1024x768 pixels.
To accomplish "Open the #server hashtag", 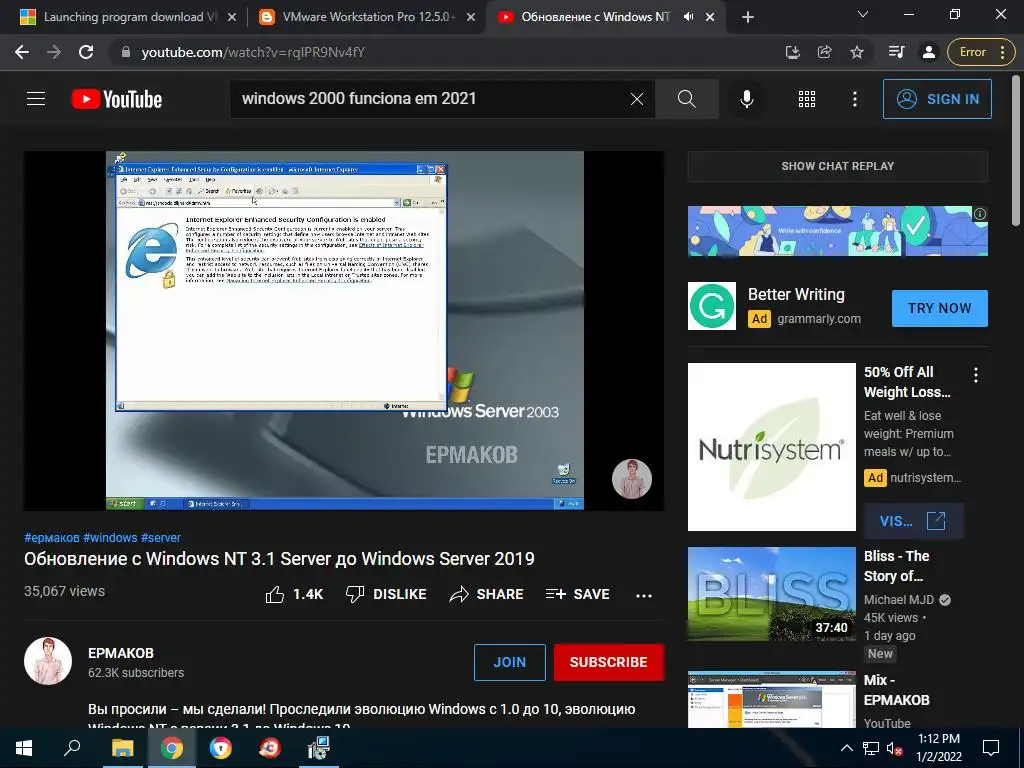I will [x=161, y=537].
